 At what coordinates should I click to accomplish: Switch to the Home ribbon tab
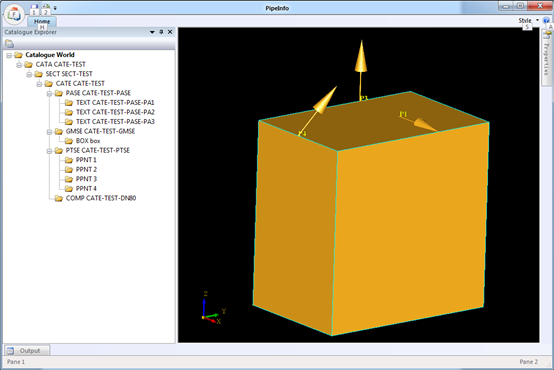[42, 21]
